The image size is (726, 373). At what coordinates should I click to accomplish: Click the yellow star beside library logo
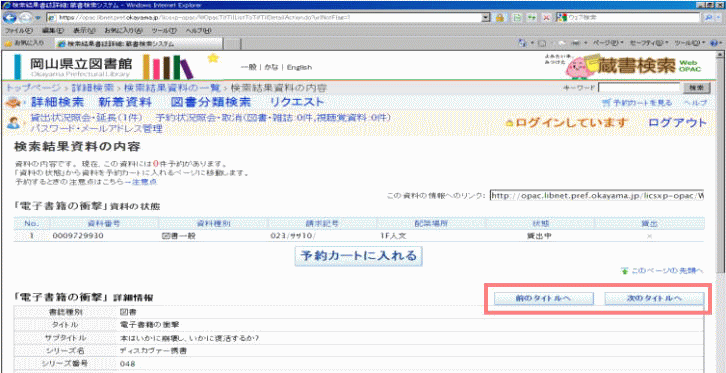click(213, 58)
